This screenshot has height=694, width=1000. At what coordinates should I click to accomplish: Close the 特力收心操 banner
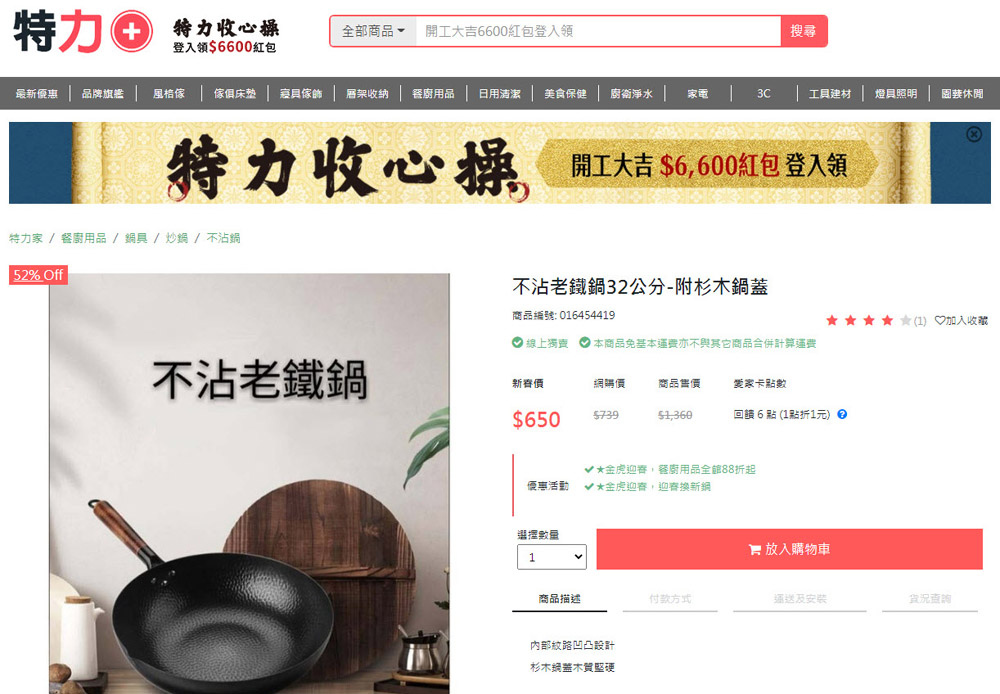pos(973,134)
